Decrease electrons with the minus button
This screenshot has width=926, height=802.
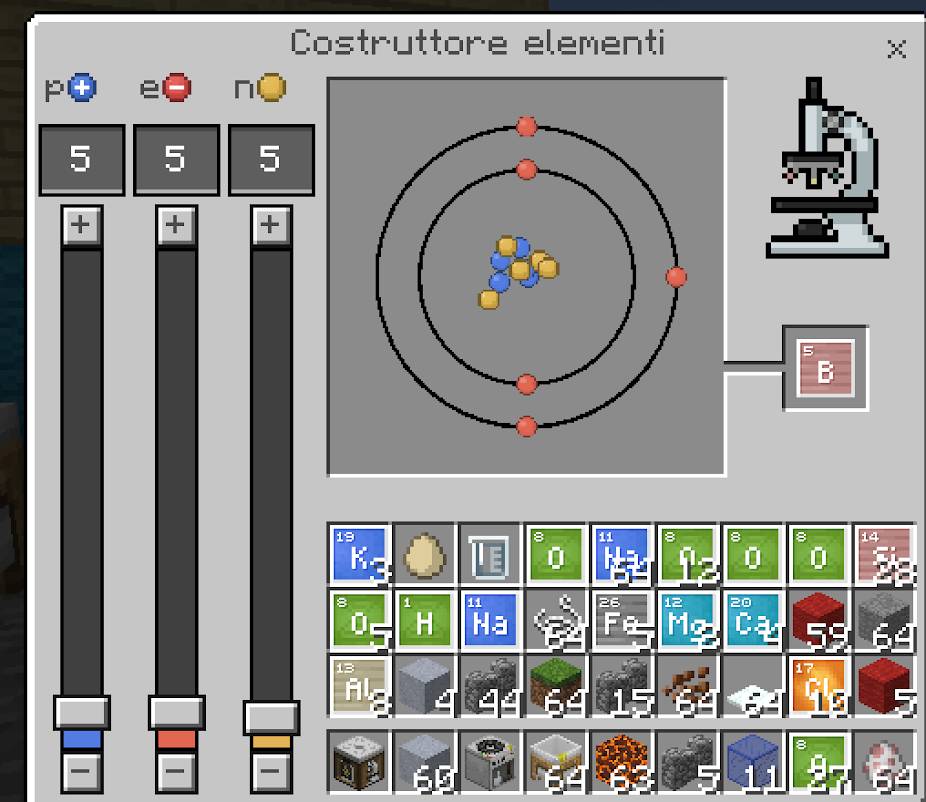[x=176, y=771]
